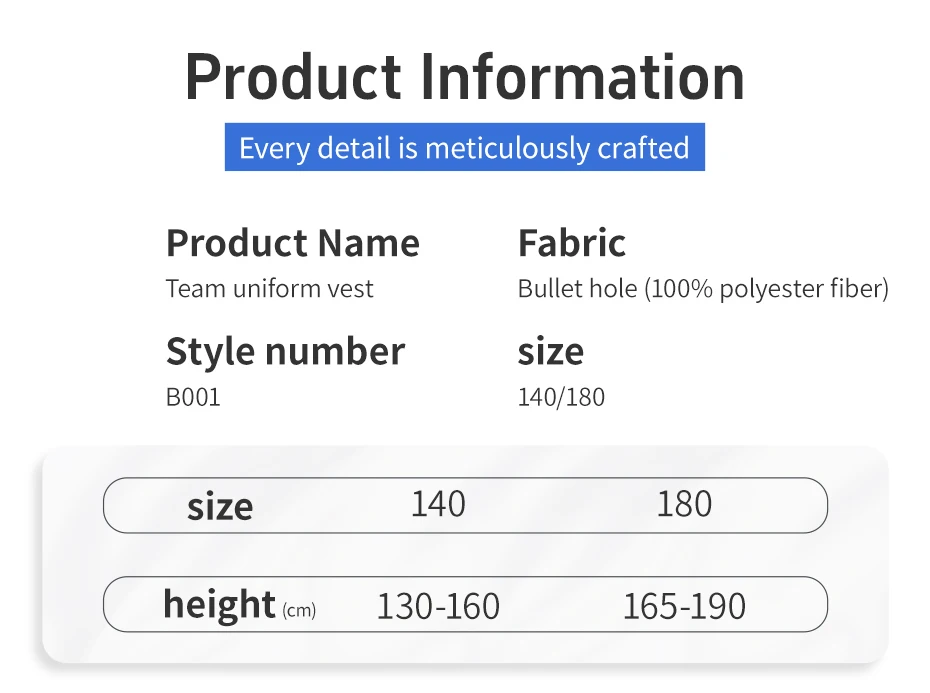Screen dimensions: 930x693
Task: Select the 130-160 height range
Action: [438, 606]
